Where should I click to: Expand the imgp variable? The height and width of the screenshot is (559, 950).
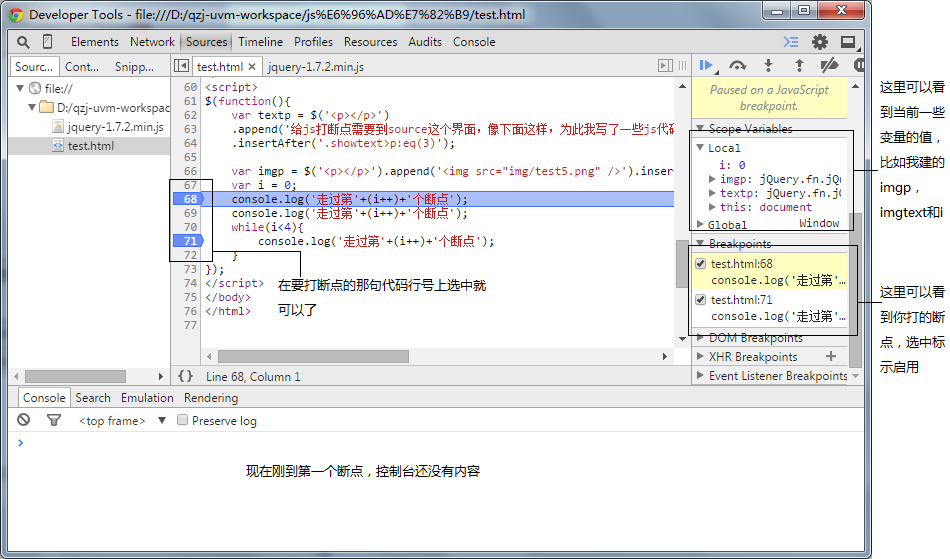712,179
